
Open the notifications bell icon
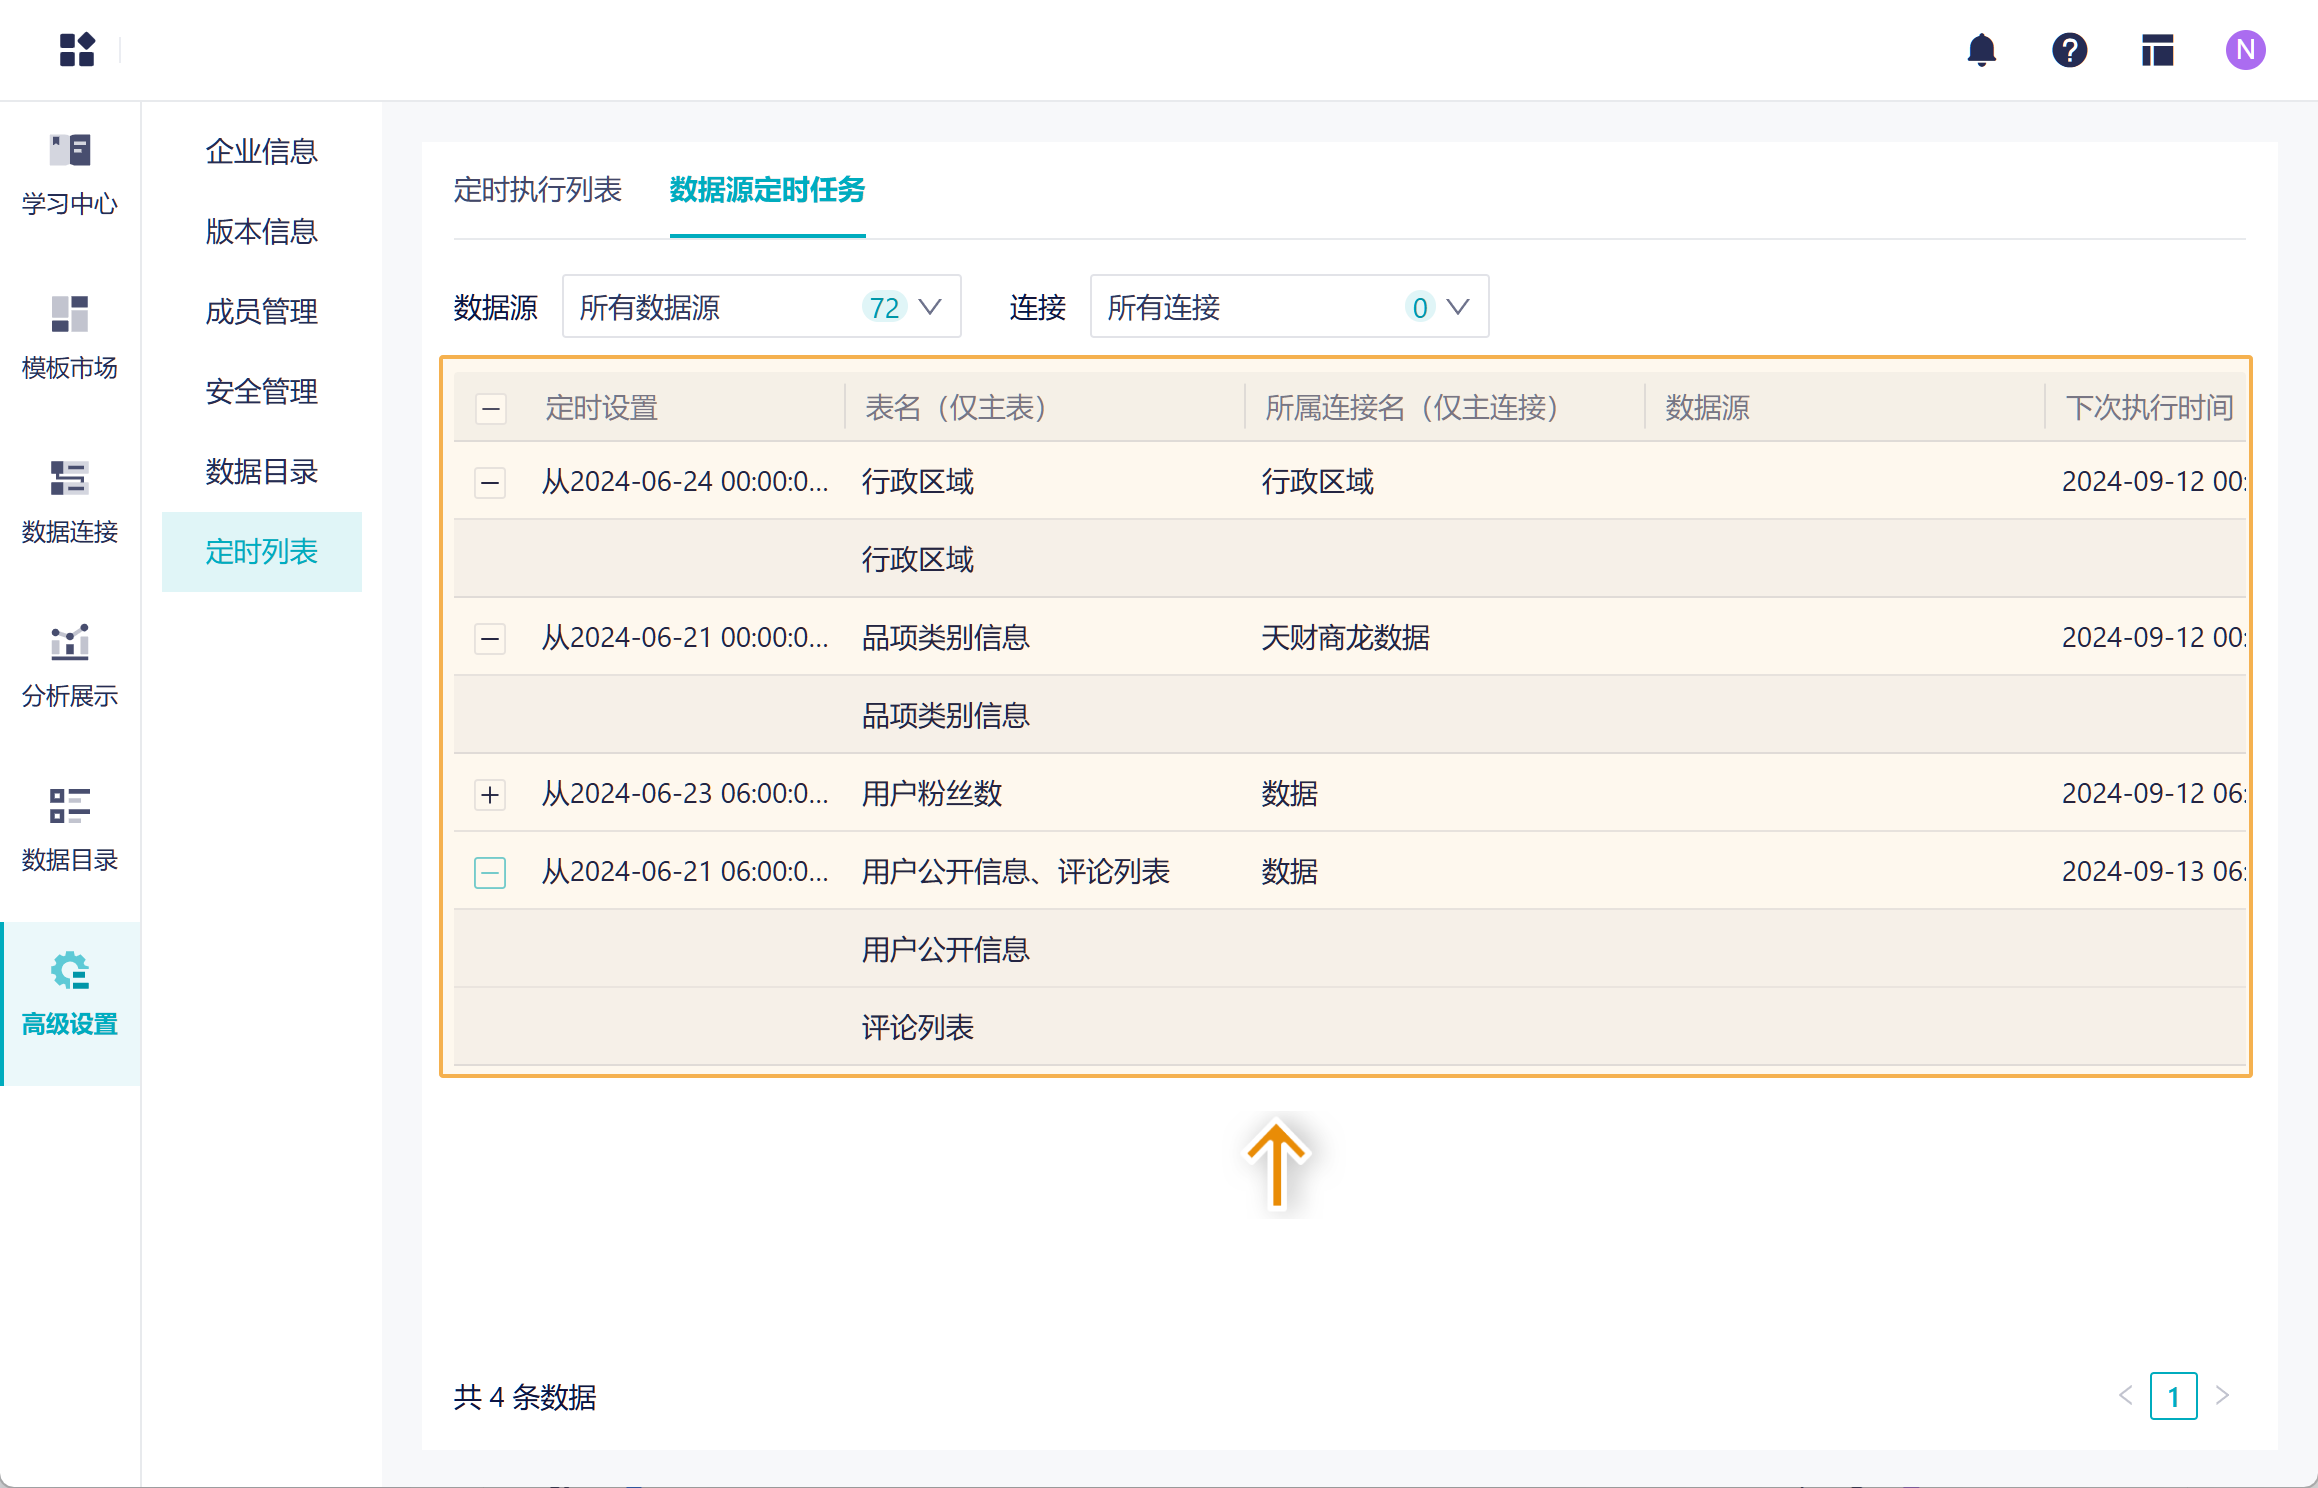click(x=1981, y=50)
